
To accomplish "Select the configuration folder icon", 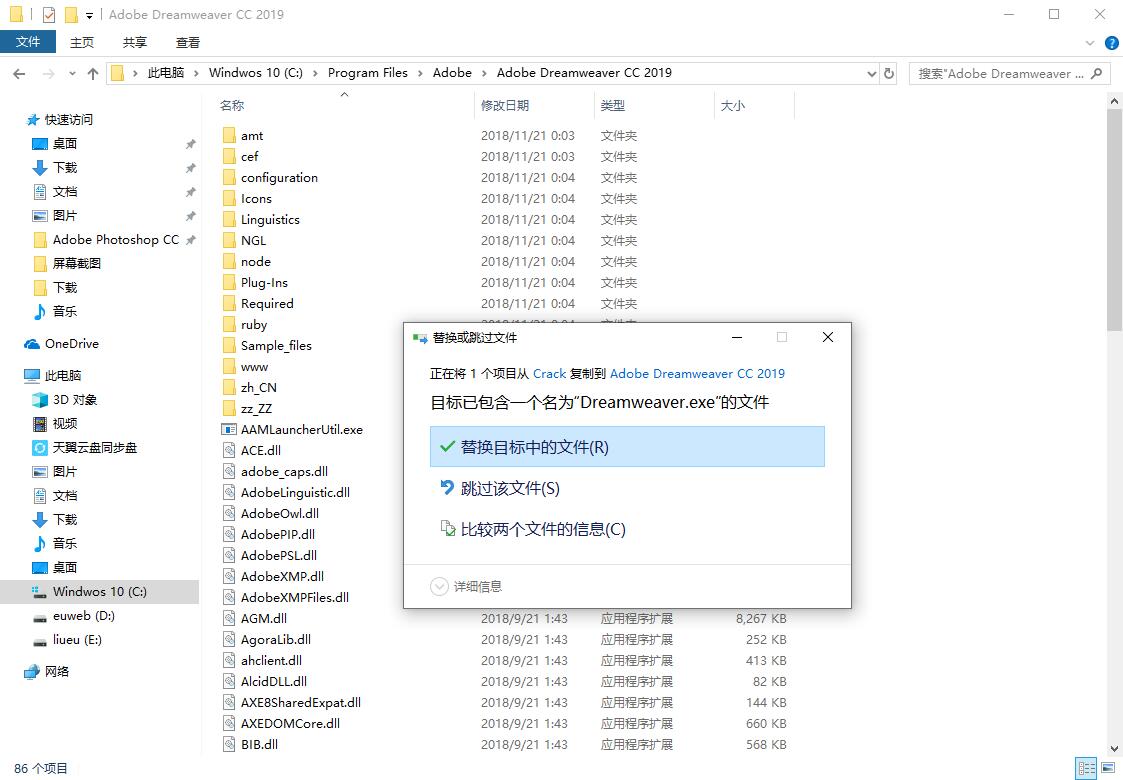I will 229,178.
